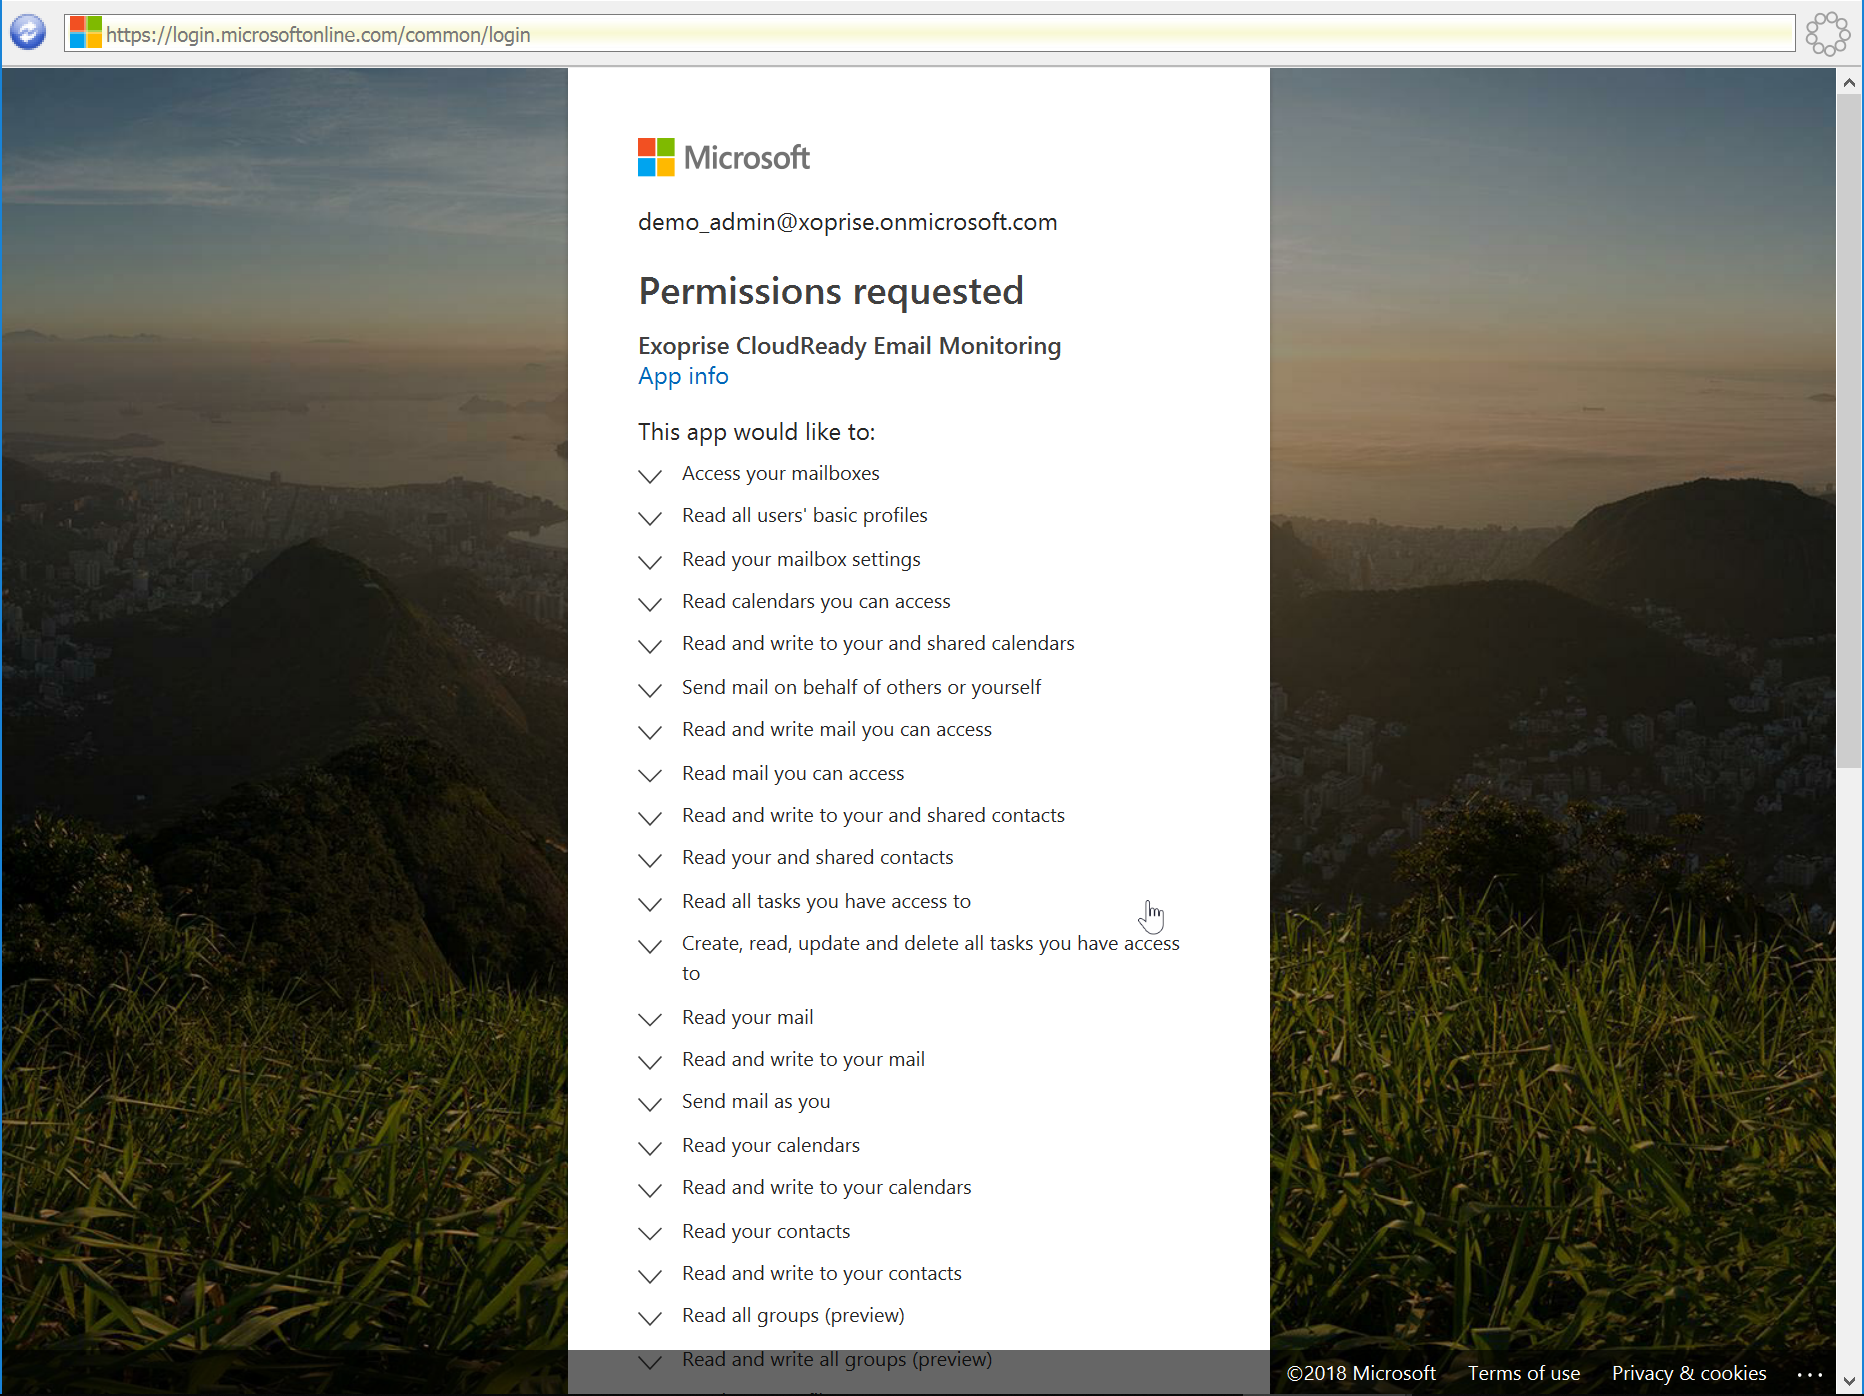Screen dimensions: 1864x1396
Task: Expand "Read and write to your mail" chevron
Action: [650, 1061]
